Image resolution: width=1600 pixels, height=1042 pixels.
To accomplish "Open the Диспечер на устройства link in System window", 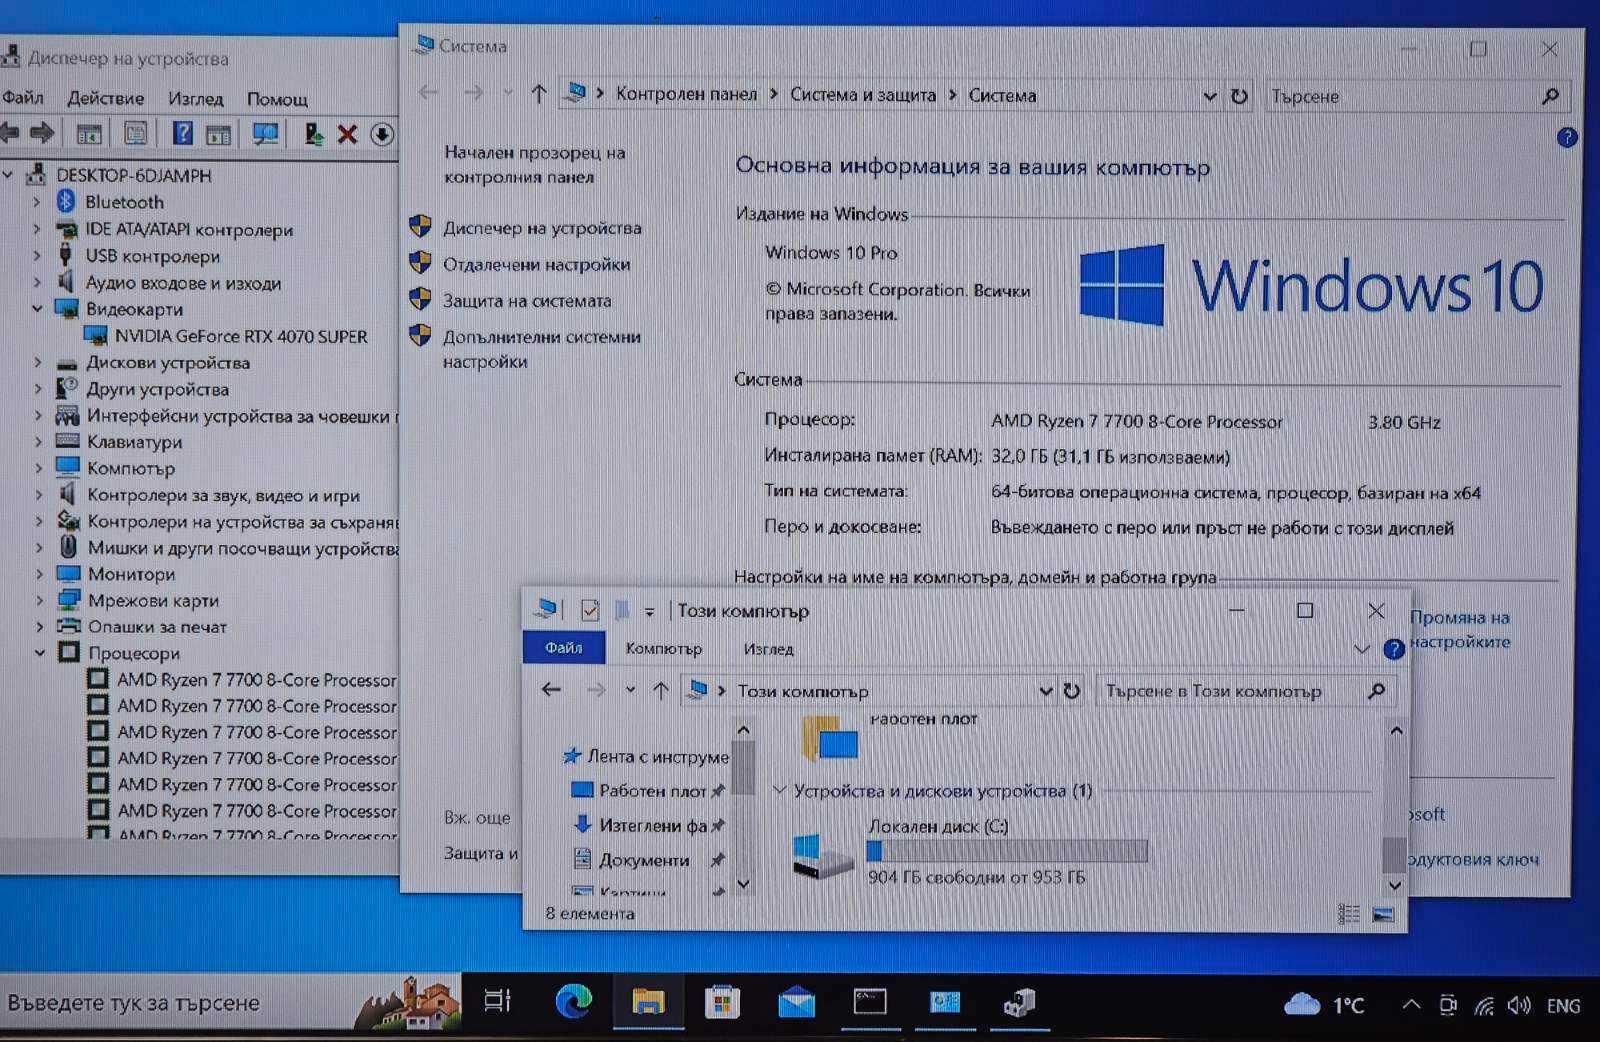I will (x=542, y=228).
